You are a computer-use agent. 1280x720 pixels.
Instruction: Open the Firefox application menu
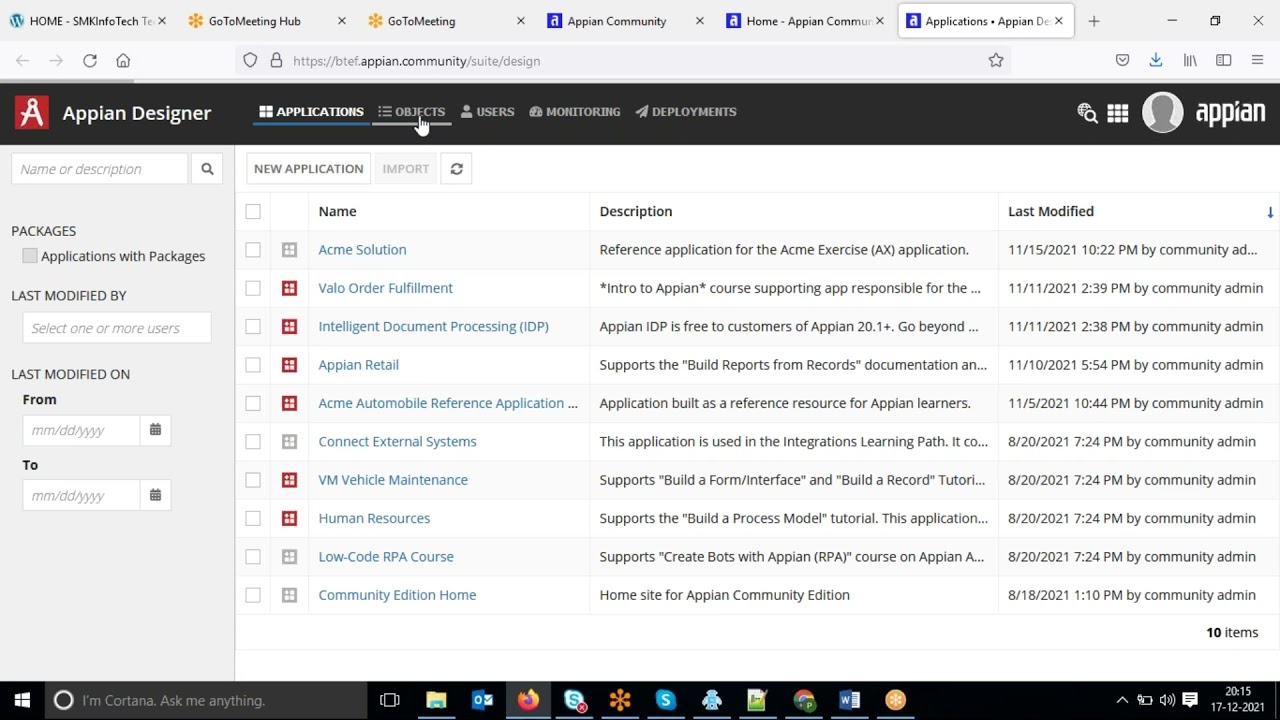tap(1257, 61)
